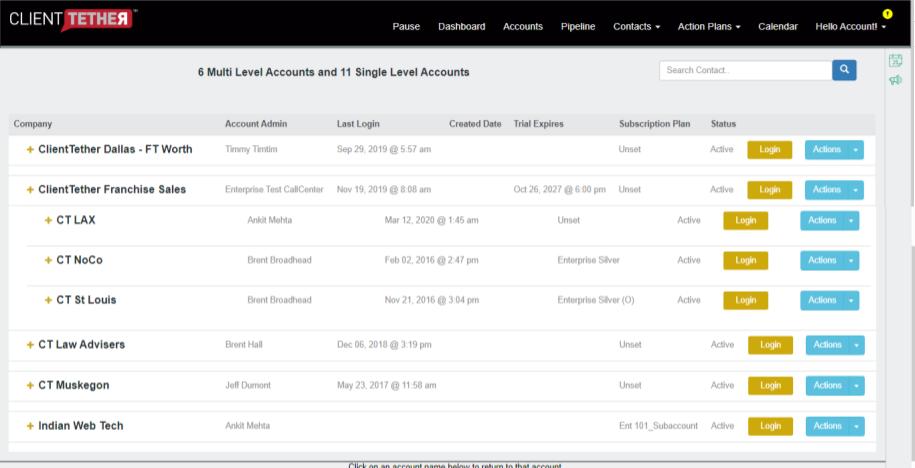Open Actions dropdown arrow for CT Muskegon

[x=857, y=386]
